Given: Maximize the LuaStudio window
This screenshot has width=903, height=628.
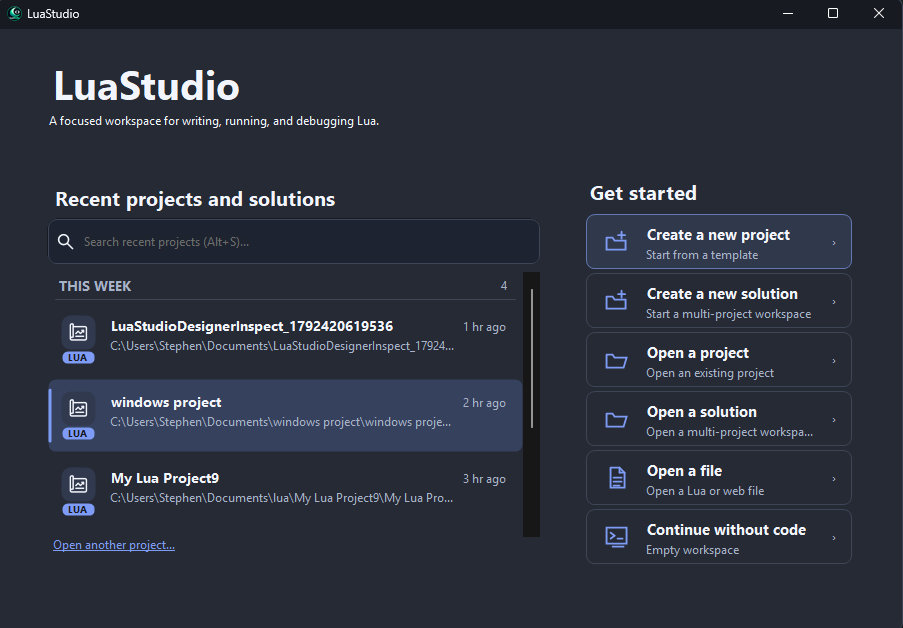Looking at the screenshot, I should (833, 13).
